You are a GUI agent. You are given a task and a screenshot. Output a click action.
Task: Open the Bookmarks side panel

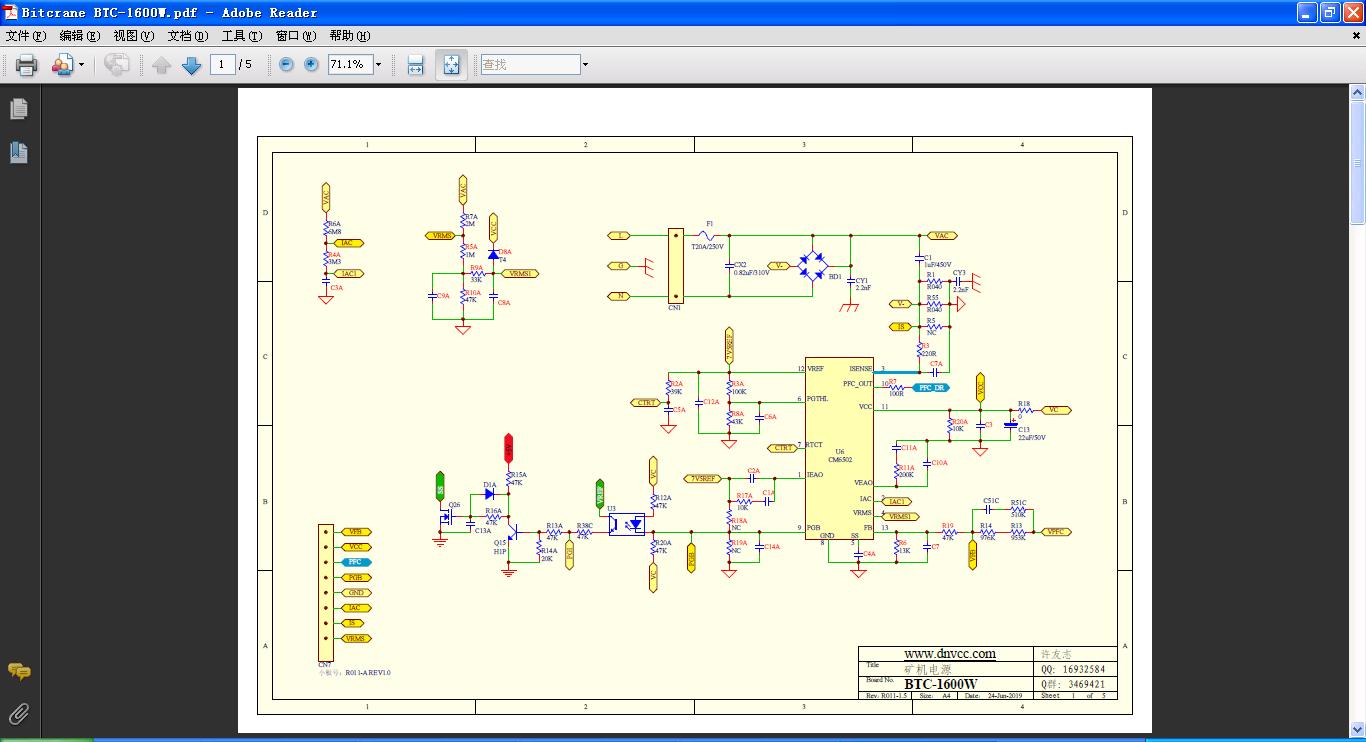(18, 152)
